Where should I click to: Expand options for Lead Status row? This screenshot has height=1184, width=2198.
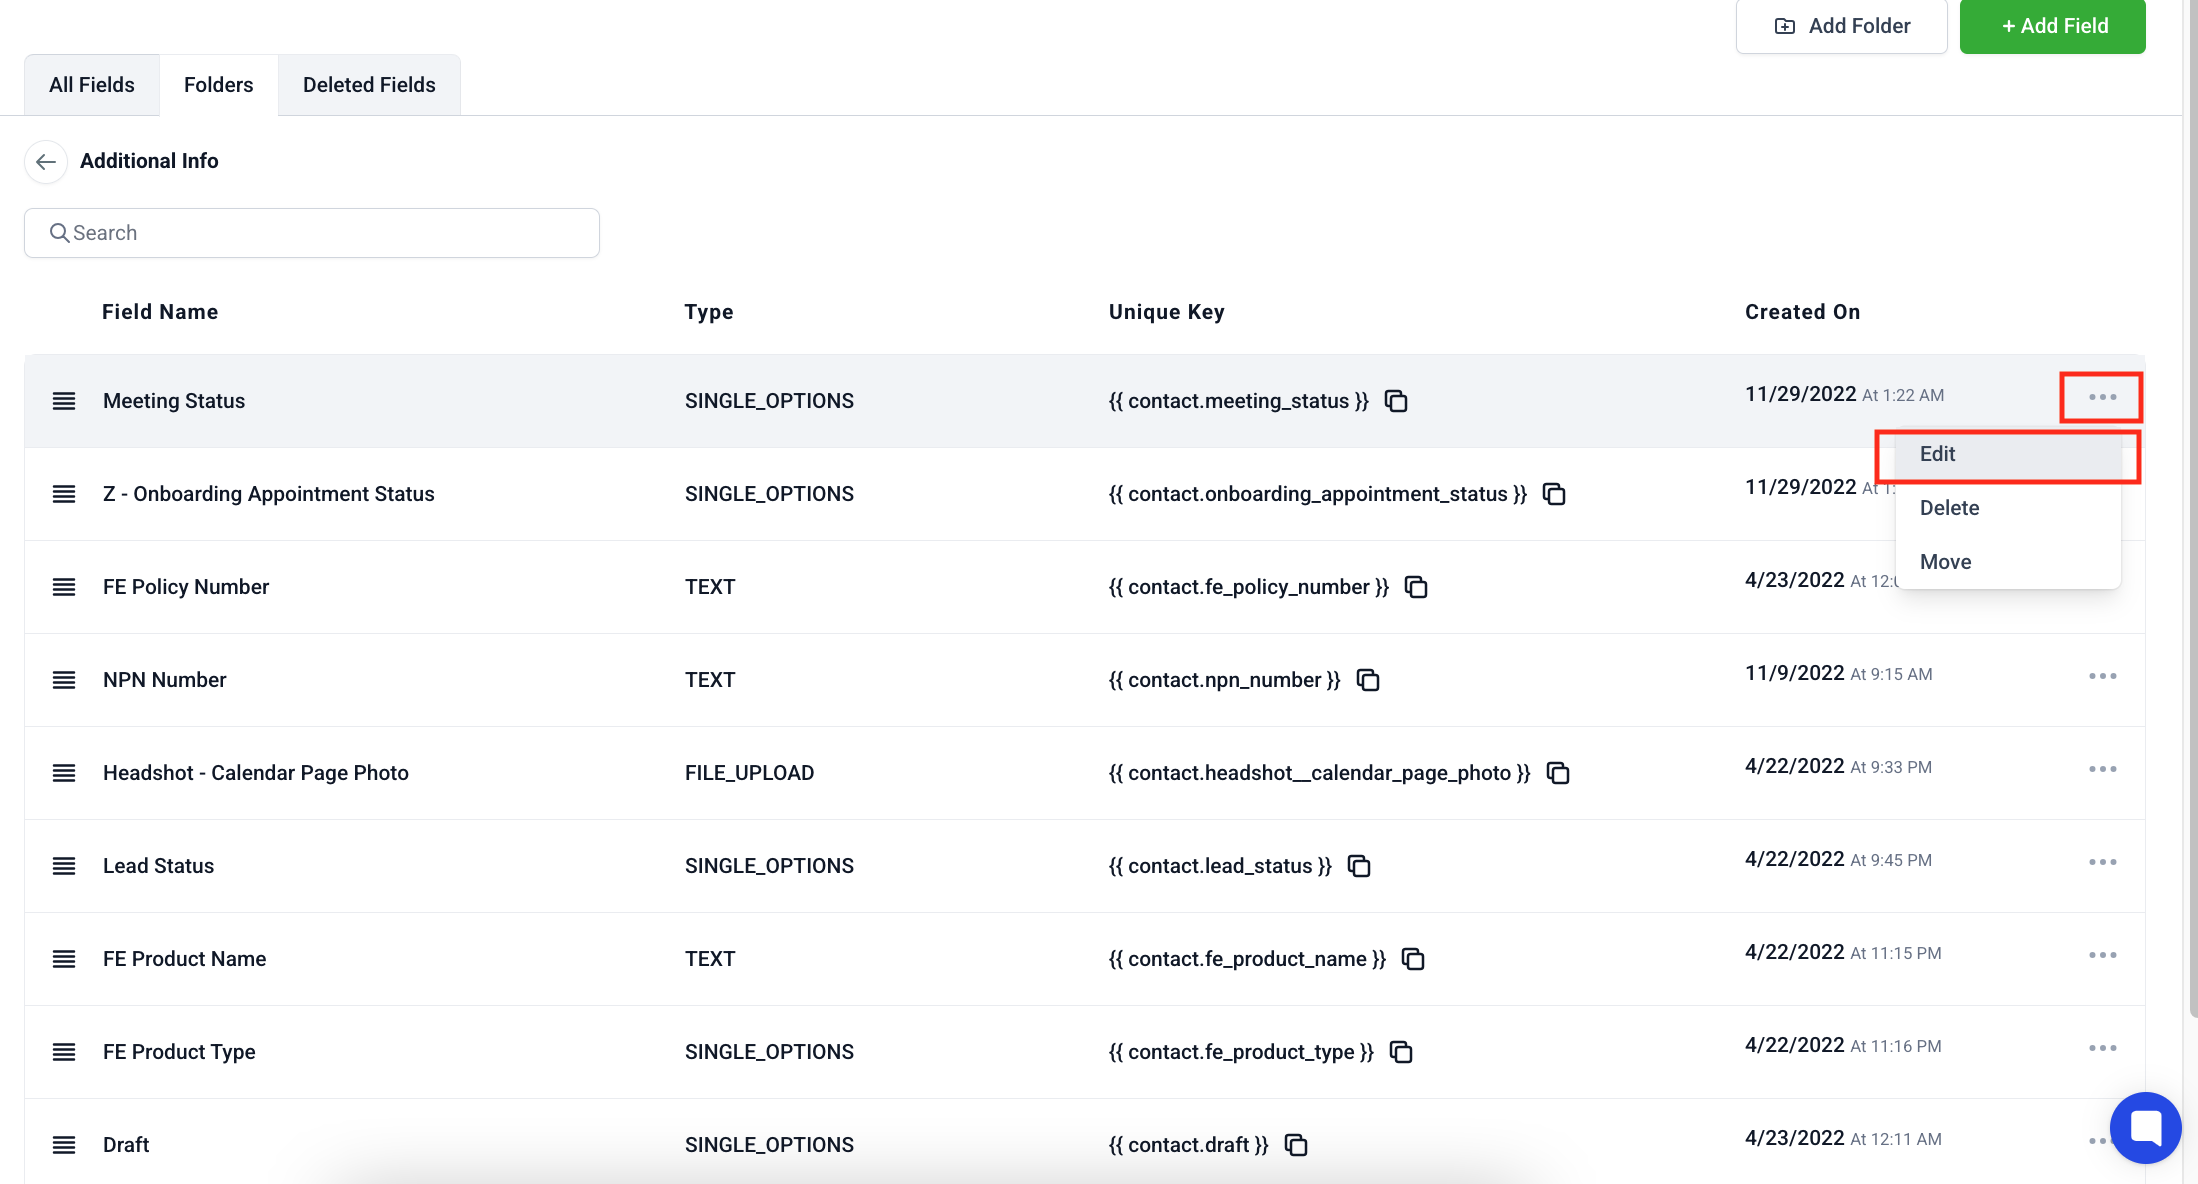(x=2102, y=862)
